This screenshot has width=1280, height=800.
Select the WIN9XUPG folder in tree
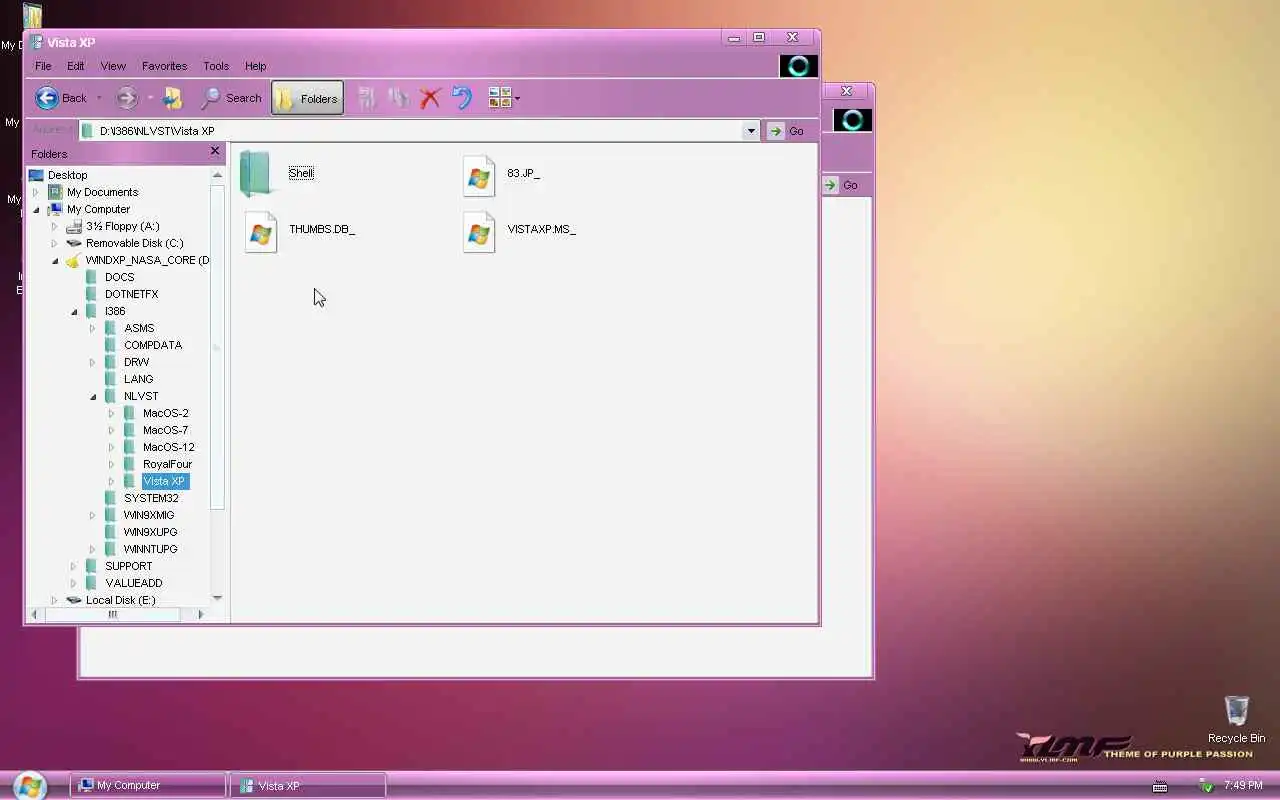pos(150,532)
